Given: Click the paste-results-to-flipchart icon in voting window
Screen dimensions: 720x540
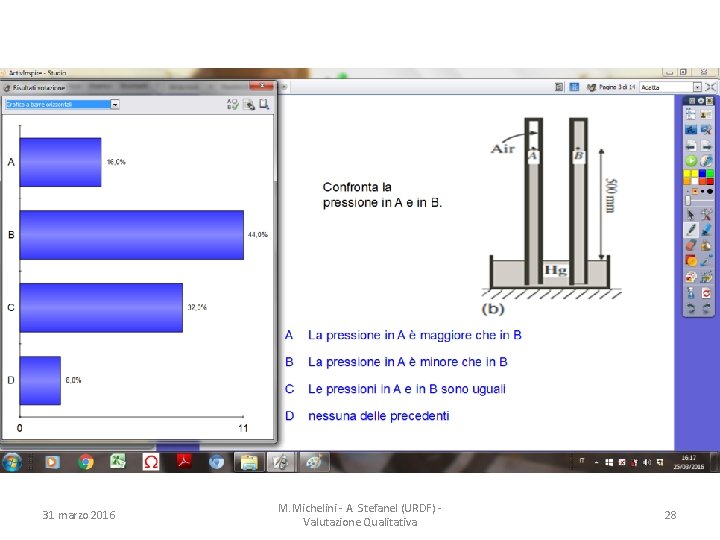Looking at the screenshot, I should coord(249,104).
